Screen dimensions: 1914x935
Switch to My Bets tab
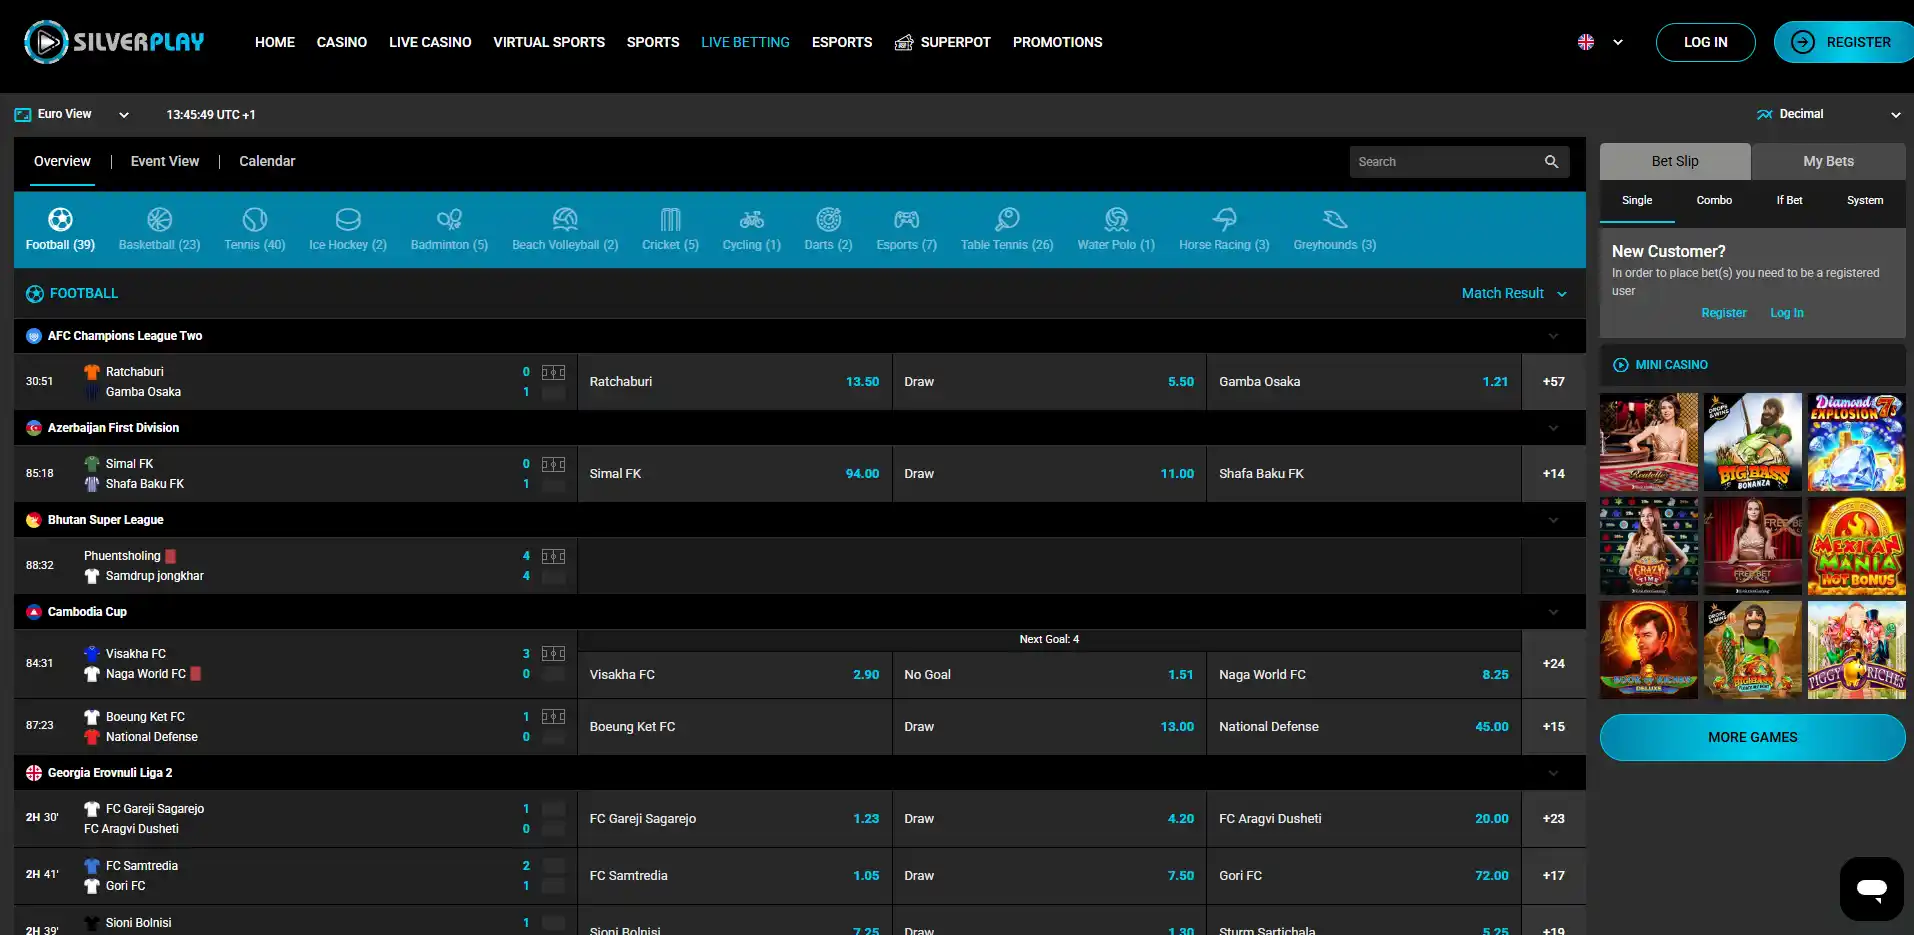tap(1828, 161)
